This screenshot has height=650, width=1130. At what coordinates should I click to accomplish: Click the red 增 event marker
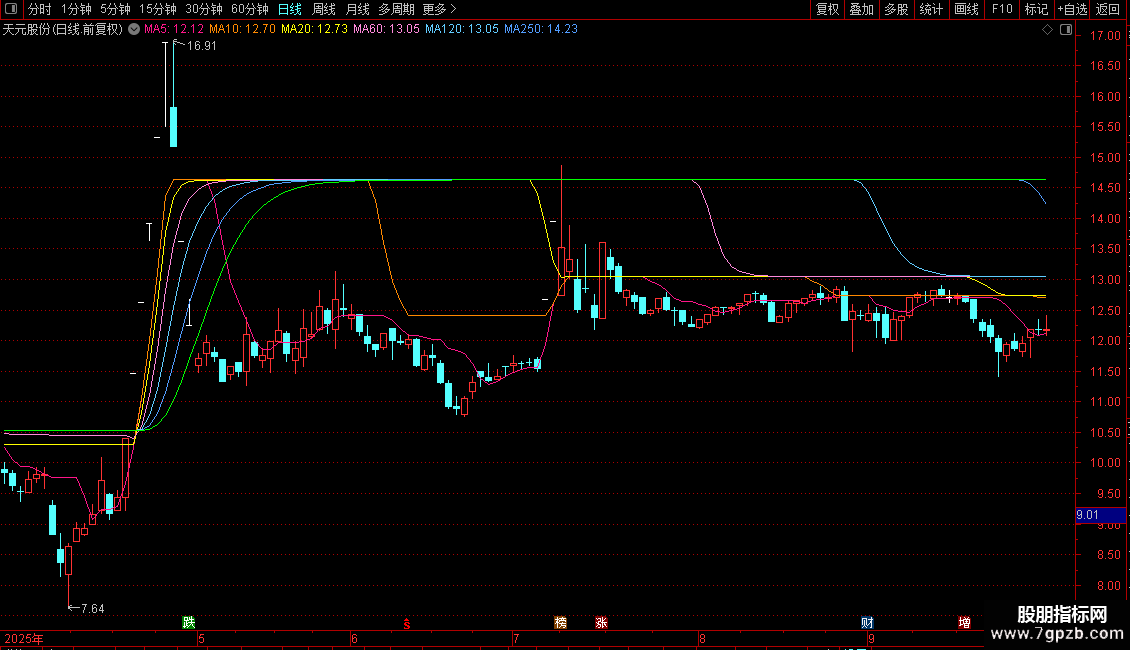pyautogui.click(x=964, y=623)
